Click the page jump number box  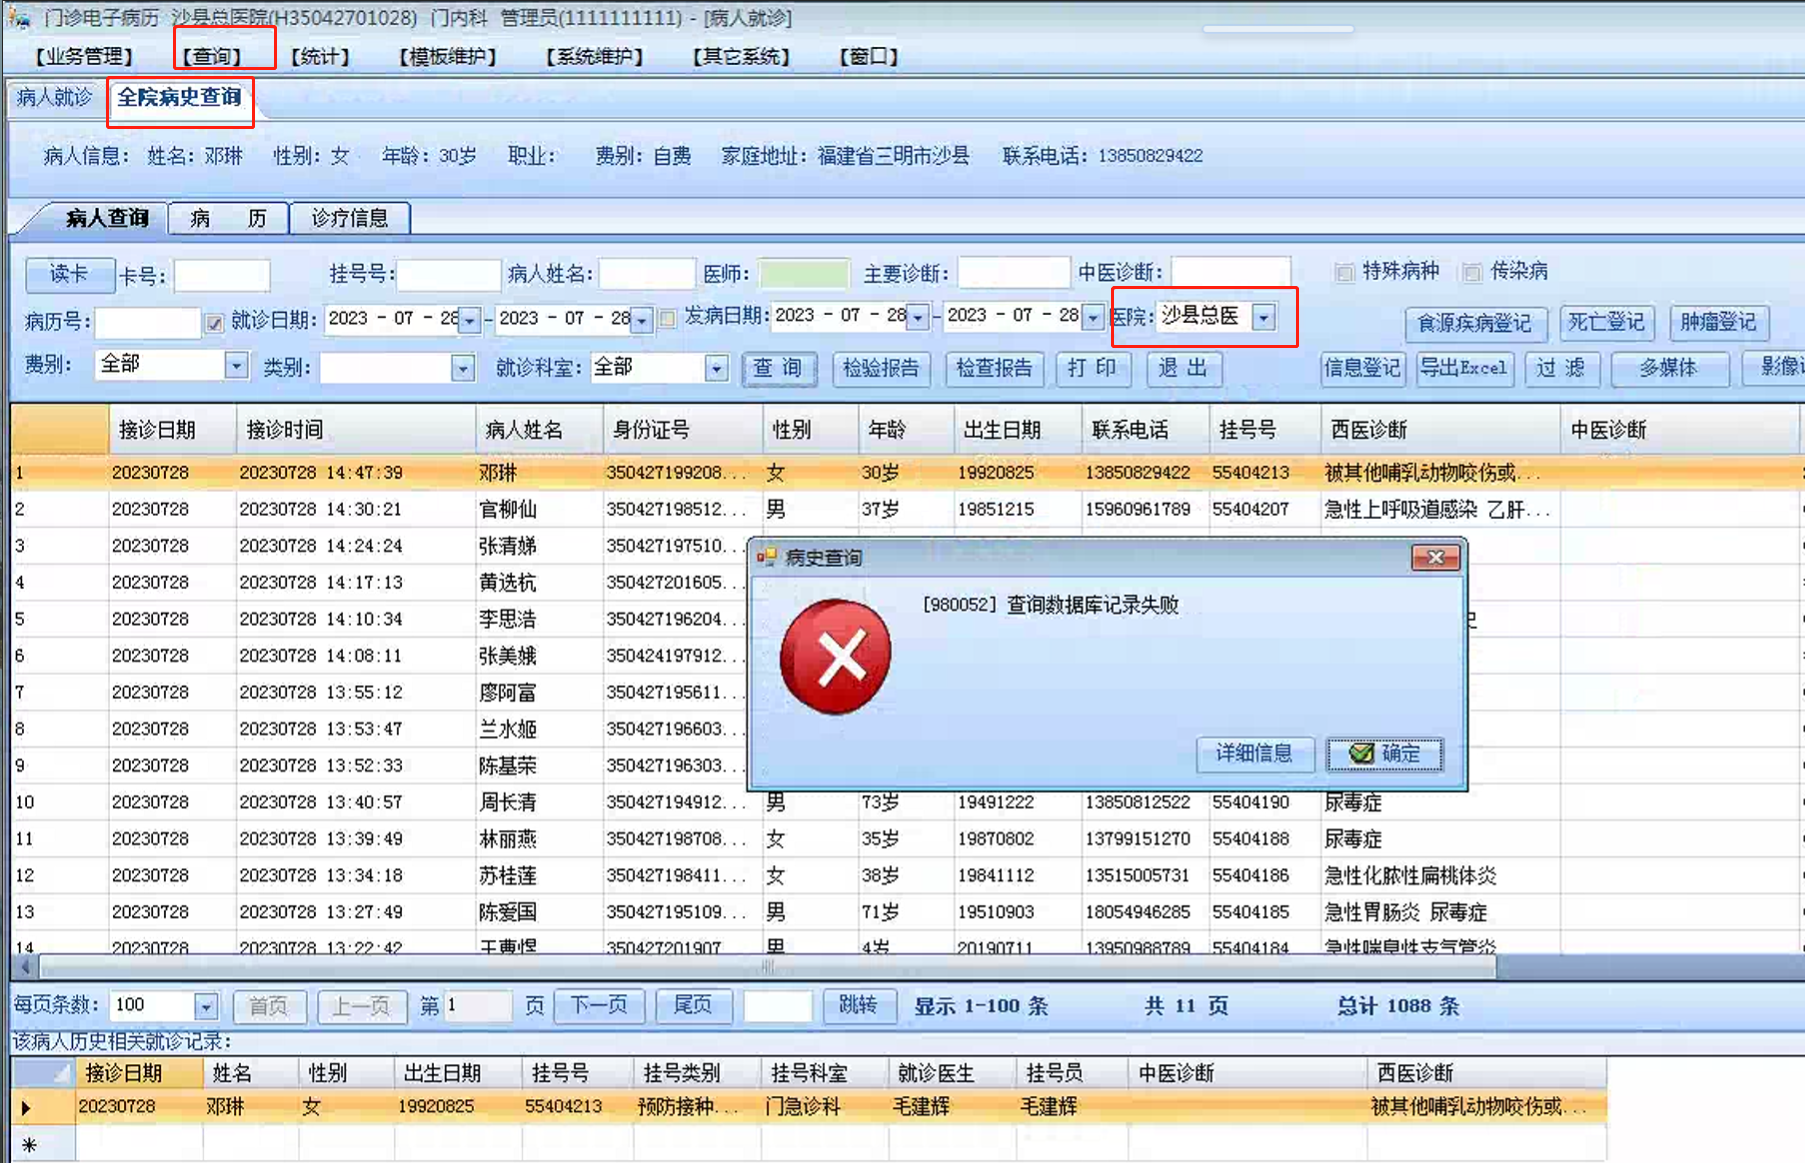click(778, 1006)
